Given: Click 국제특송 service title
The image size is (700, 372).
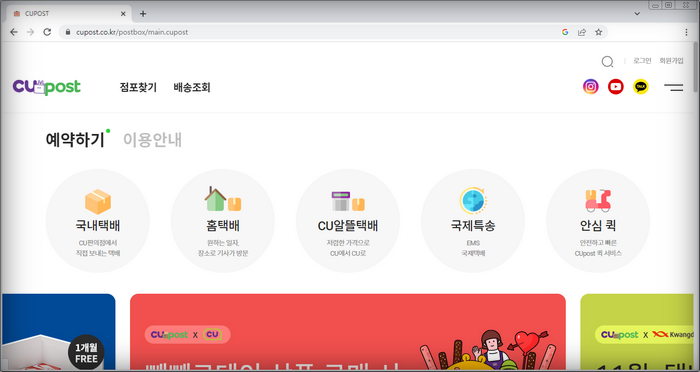Looking at the screenshot, I should coord(473,226).
